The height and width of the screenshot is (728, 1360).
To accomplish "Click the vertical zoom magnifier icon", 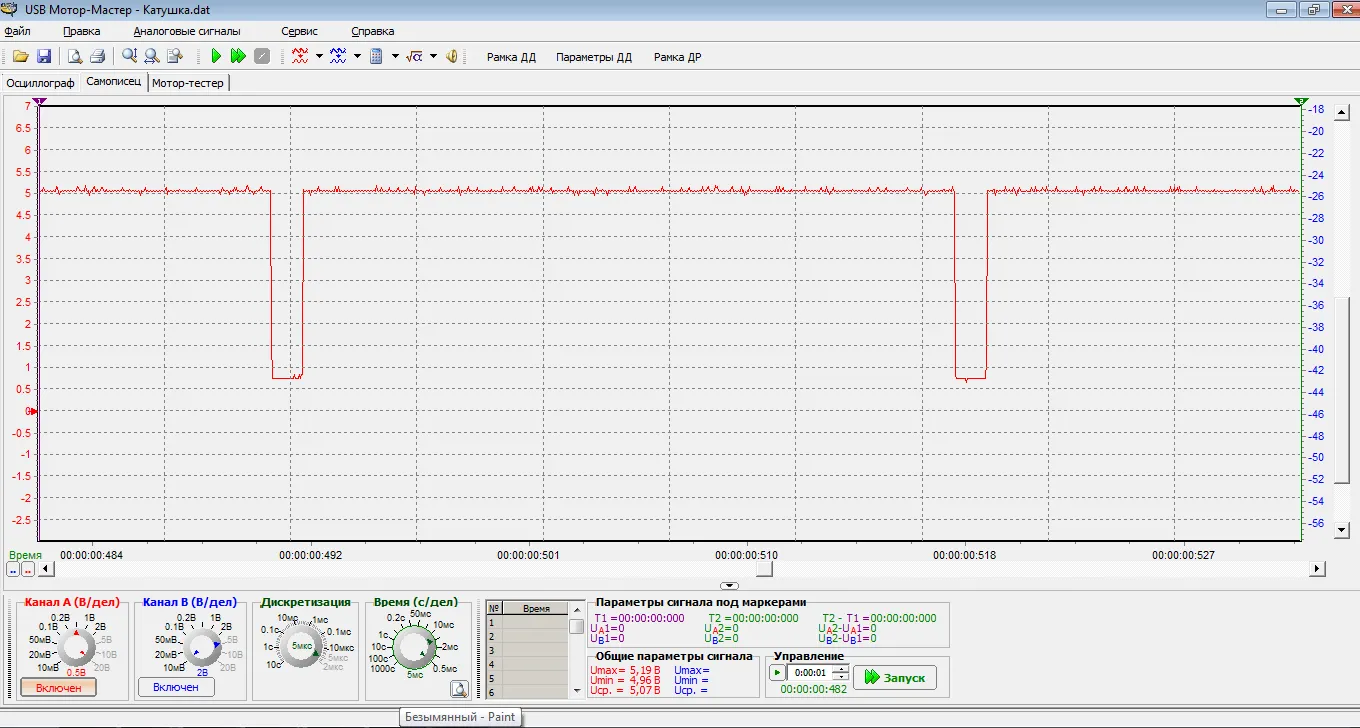I will [x=129, y=57].
